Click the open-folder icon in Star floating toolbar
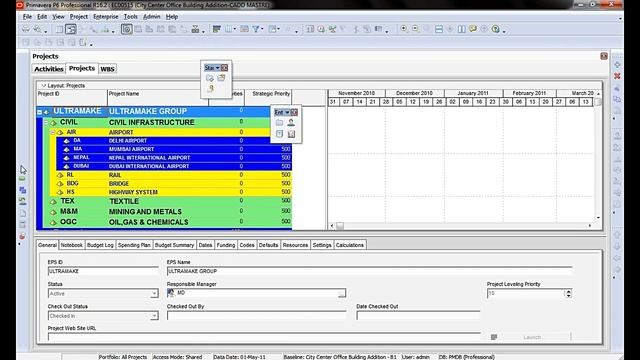 click(221, 78)
